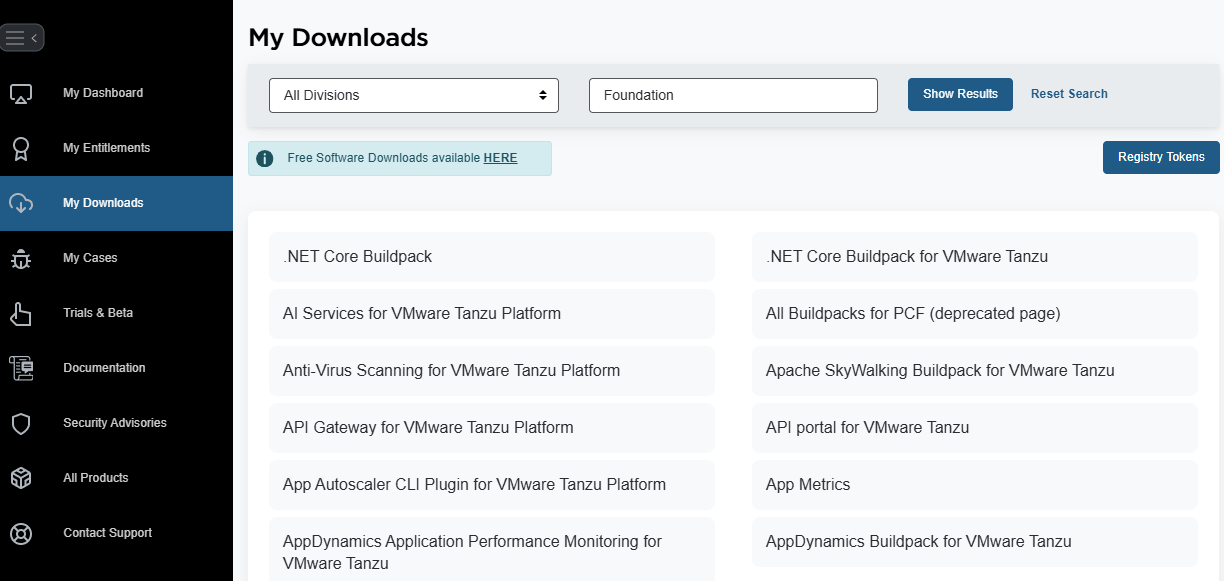1224x581 pixels.
Task: Click the Trials & Beta hand icon
Action: coord(21,314)
